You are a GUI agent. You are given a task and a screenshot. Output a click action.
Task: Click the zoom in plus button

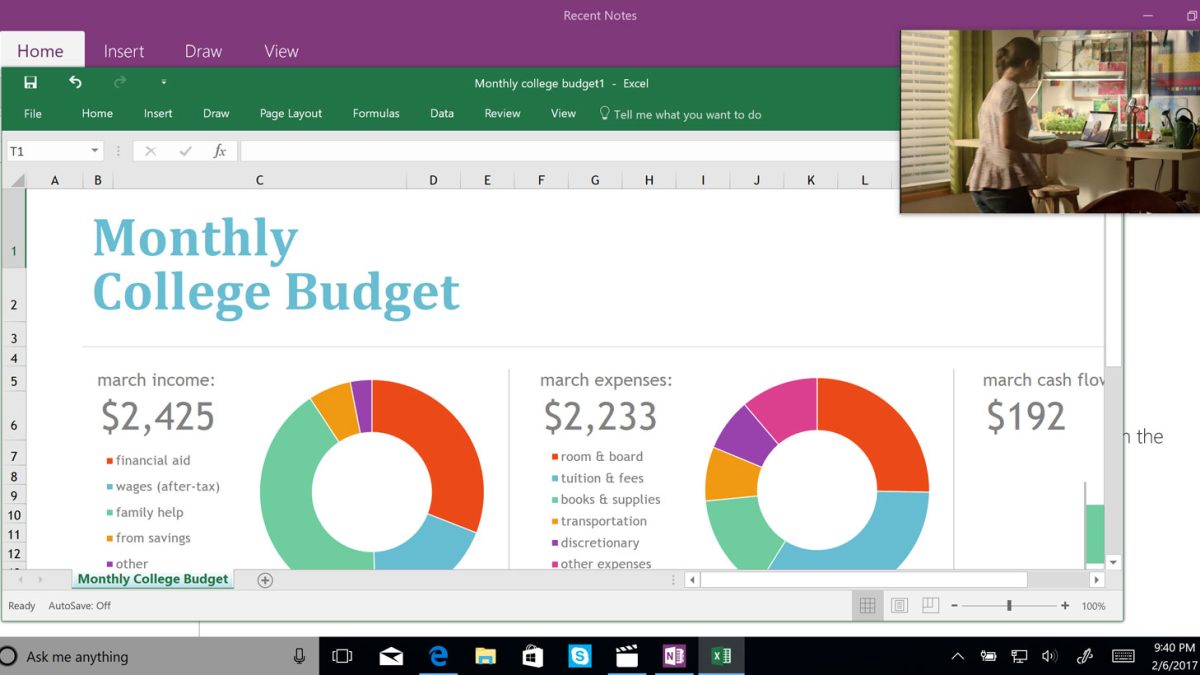pos(1065,606)
